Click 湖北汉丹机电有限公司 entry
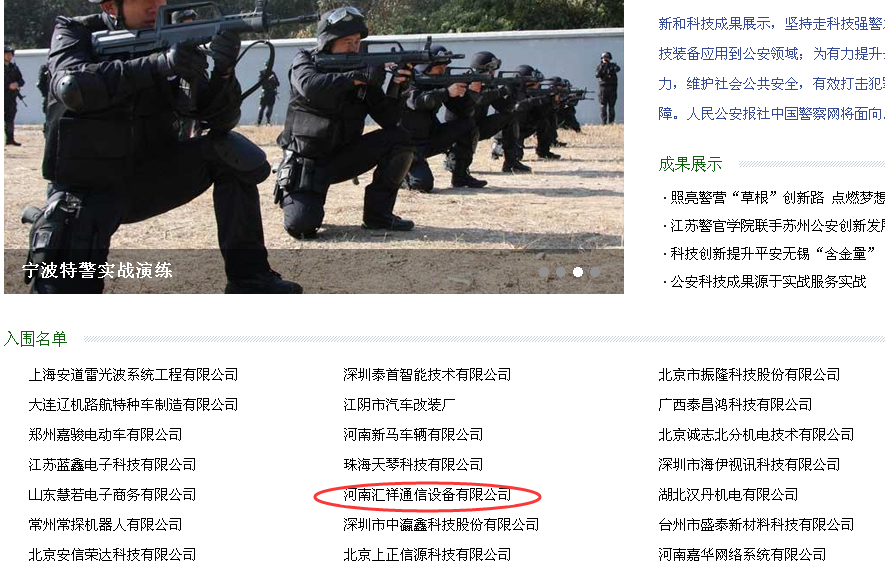The image size is (885, 576). [728, 495]
